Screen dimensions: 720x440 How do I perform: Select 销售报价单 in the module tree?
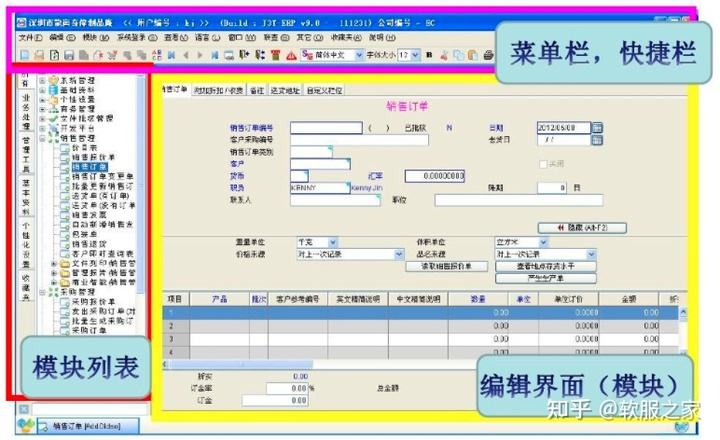(x=93, y=157)
